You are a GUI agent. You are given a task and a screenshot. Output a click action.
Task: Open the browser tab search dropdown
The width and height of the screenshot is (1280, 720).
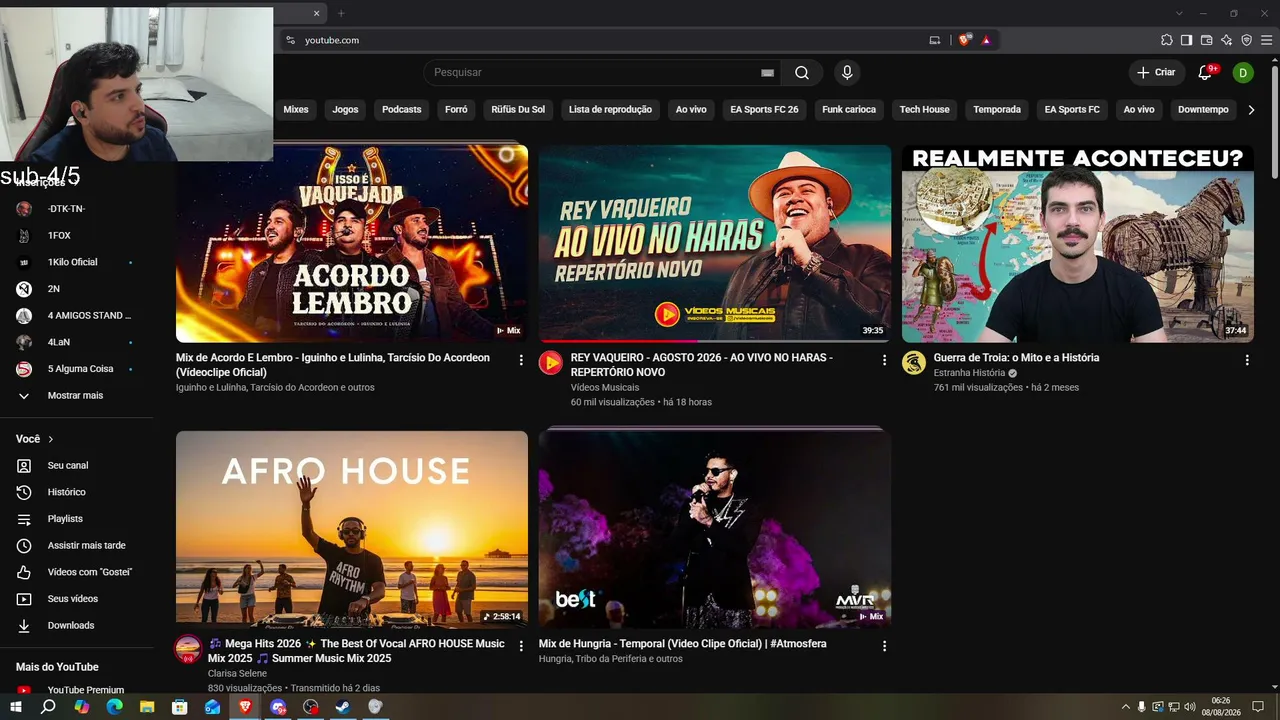[x=1179, y=13]
